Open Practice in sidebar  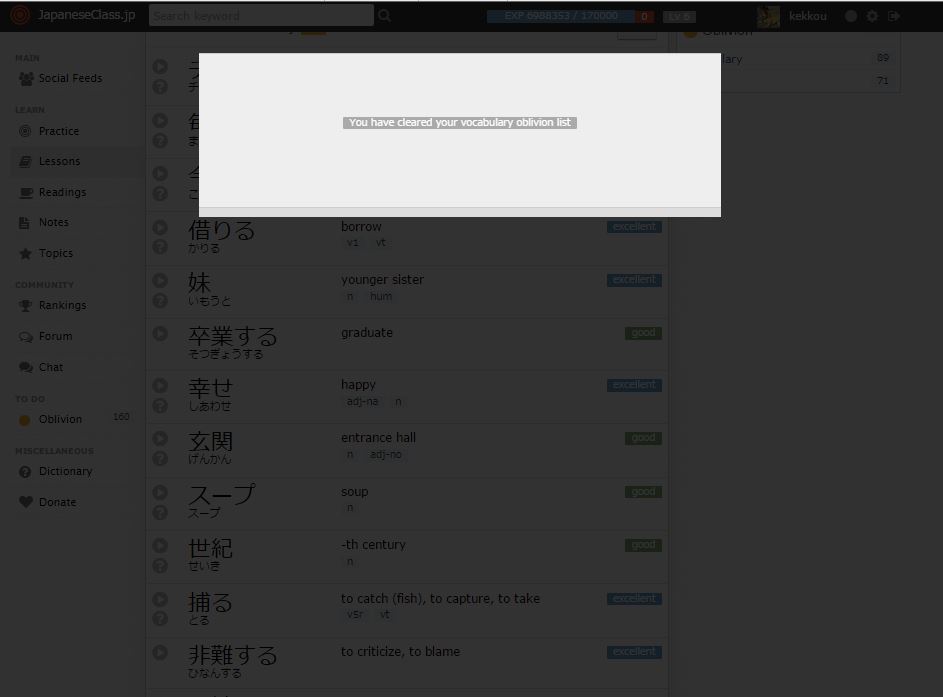pyautogui.click(x=58, y=131)
